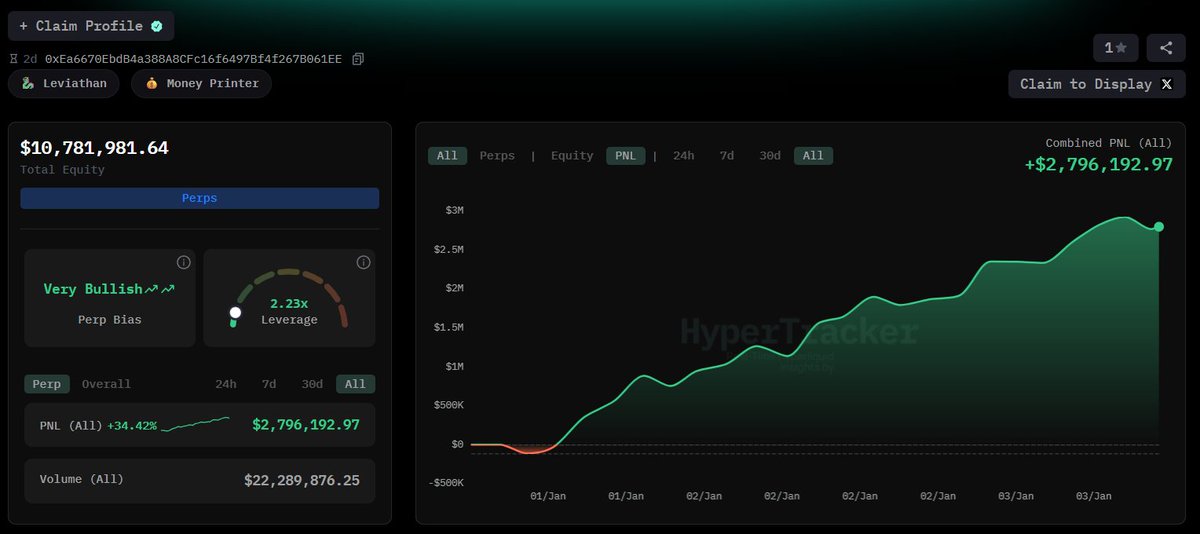Switch to the Overall tab in the stats panel

[106, 384]
